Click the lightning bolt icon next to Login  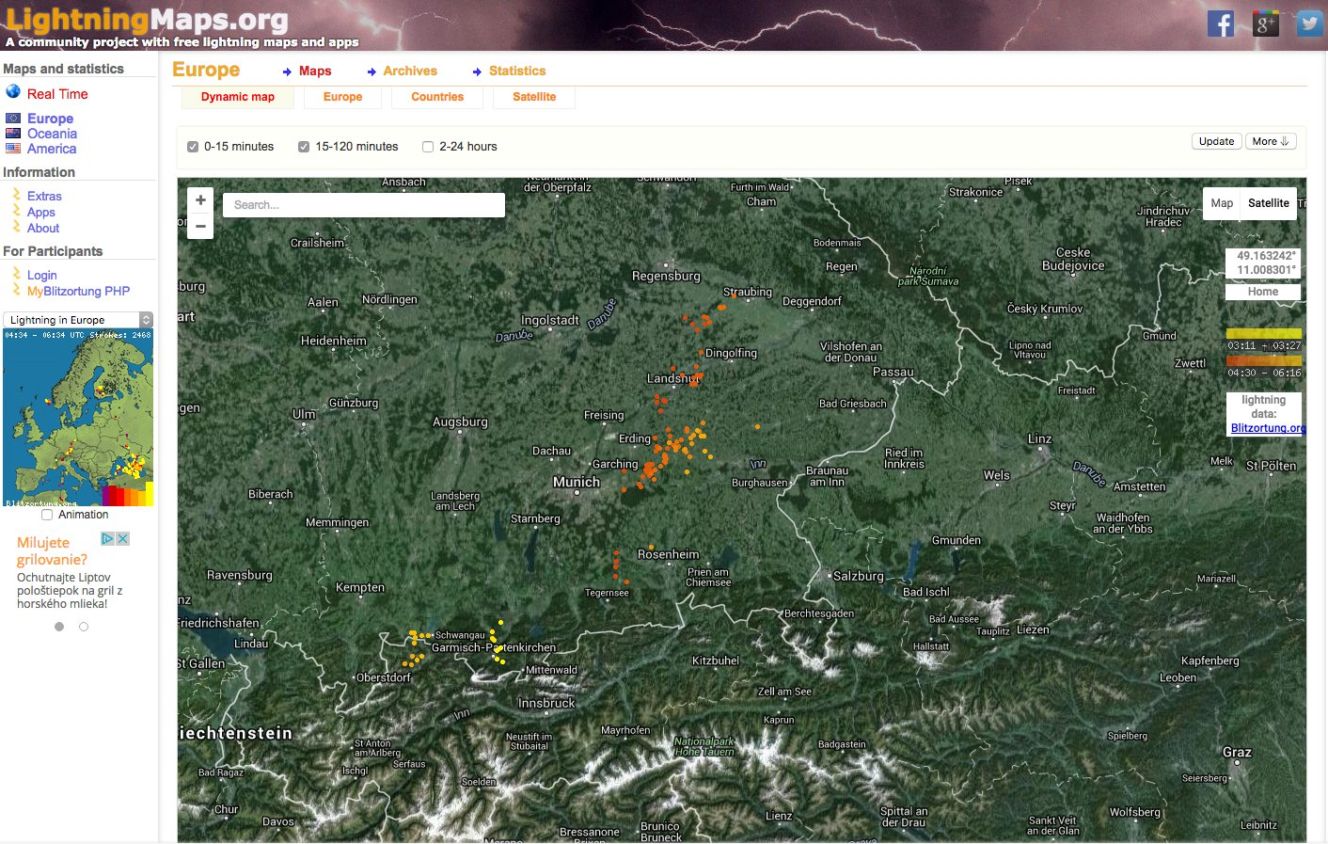[16, 274]
